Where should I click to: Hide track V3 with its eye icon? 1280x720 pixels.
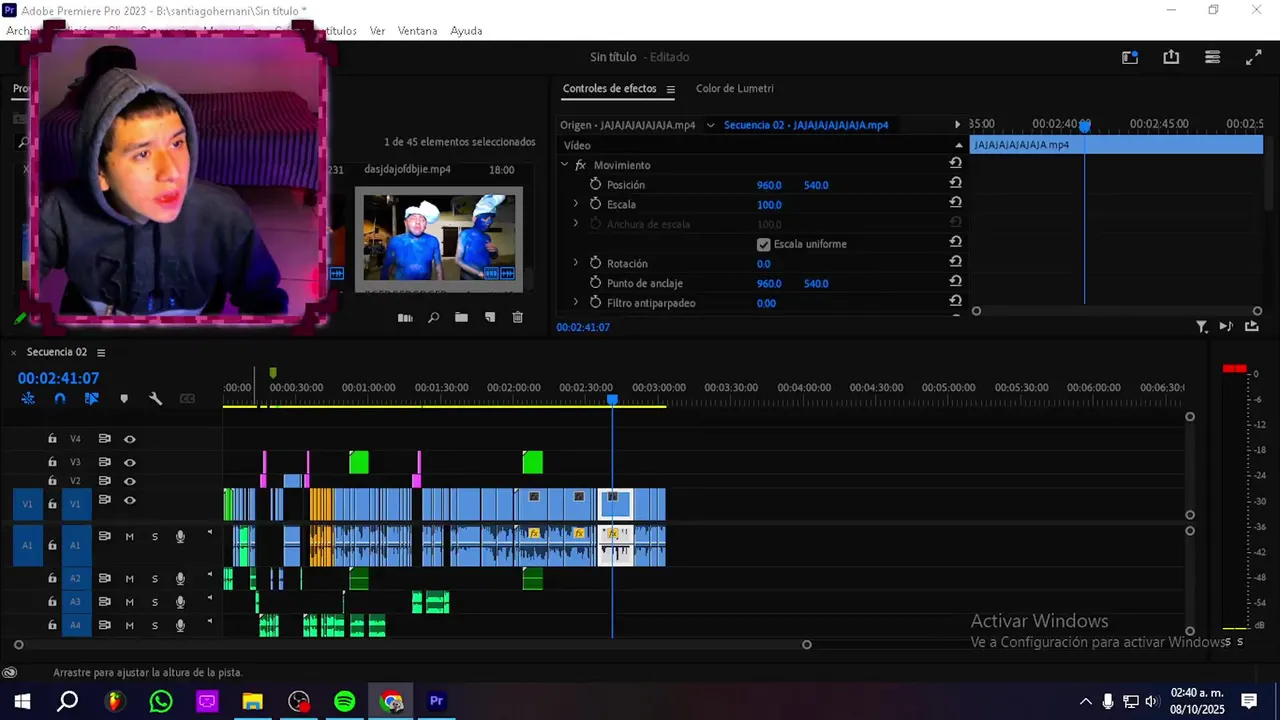(130, 462)
